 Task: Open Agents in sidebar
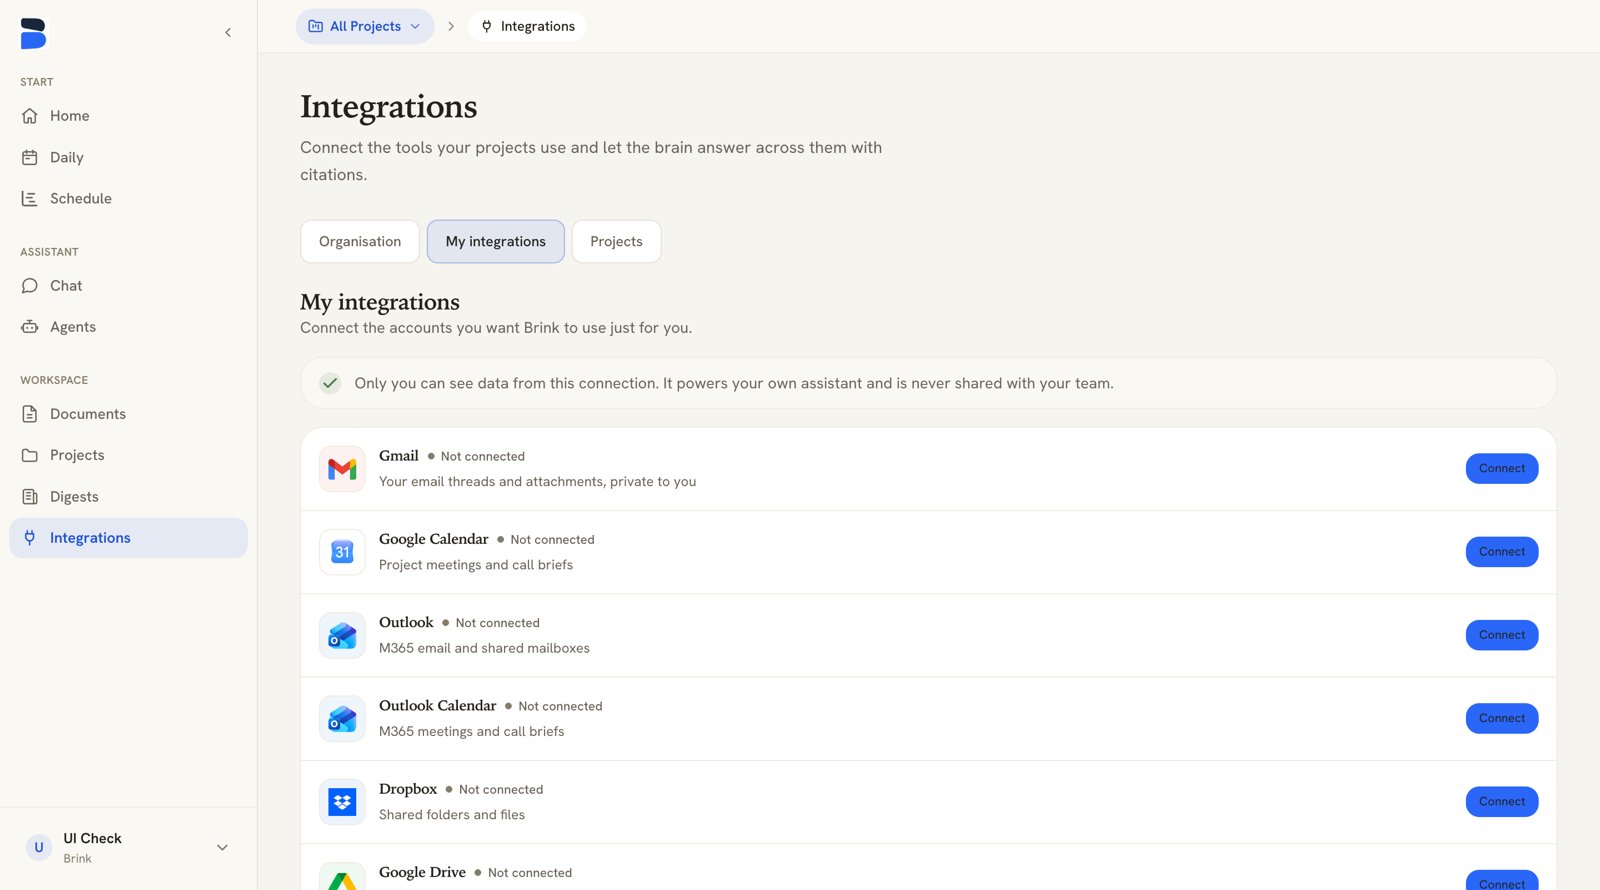tap(128, 327)
